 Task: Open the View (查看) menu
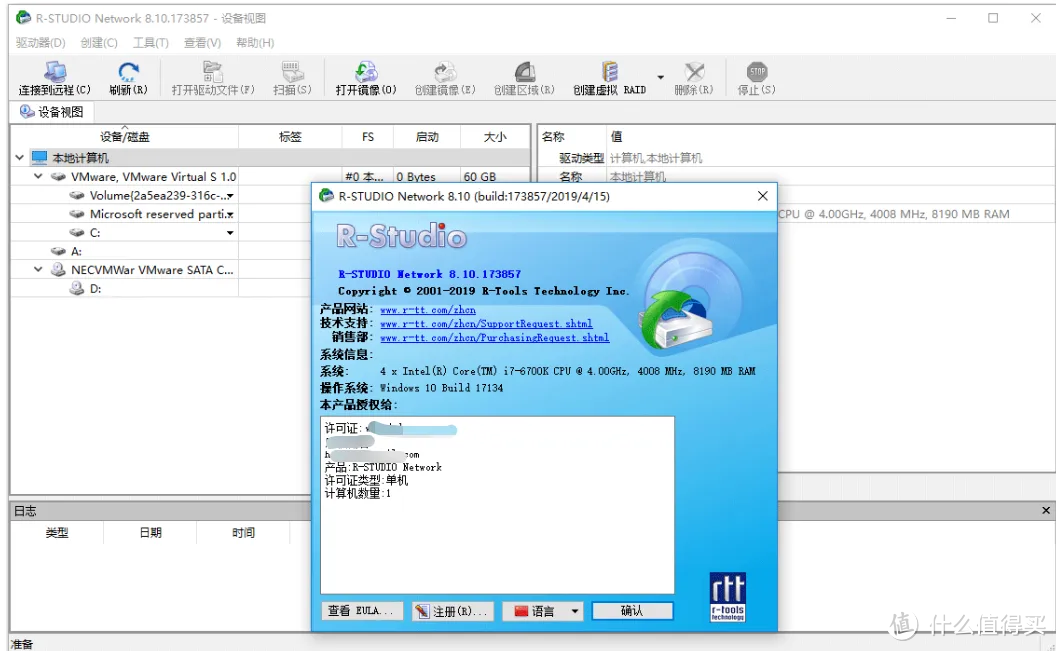tap(202, 42)
